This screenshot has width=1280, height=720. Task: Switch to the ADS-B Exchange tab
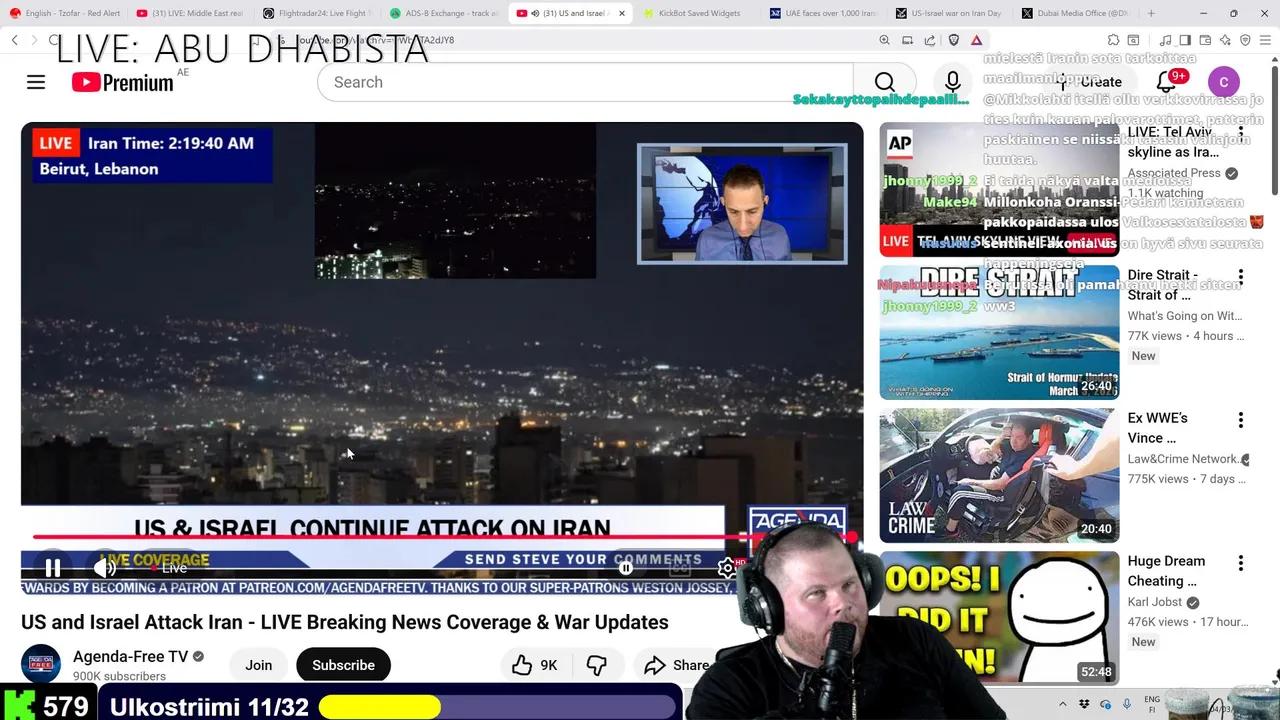coord(444,13)
